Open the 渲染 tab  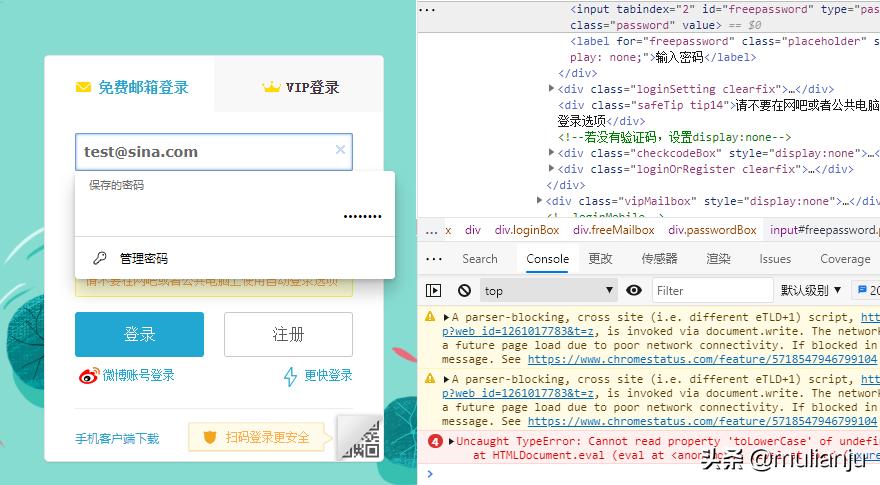(718, 259)
